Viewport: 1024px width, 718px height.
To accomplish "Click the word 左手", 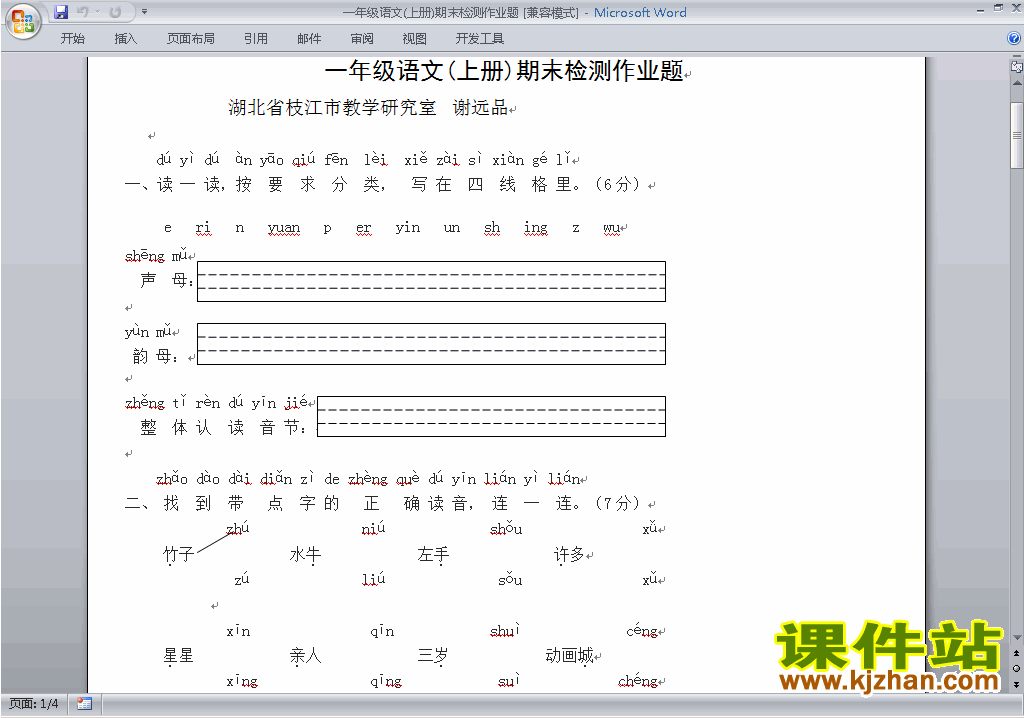I will click(x=433, y=555).
